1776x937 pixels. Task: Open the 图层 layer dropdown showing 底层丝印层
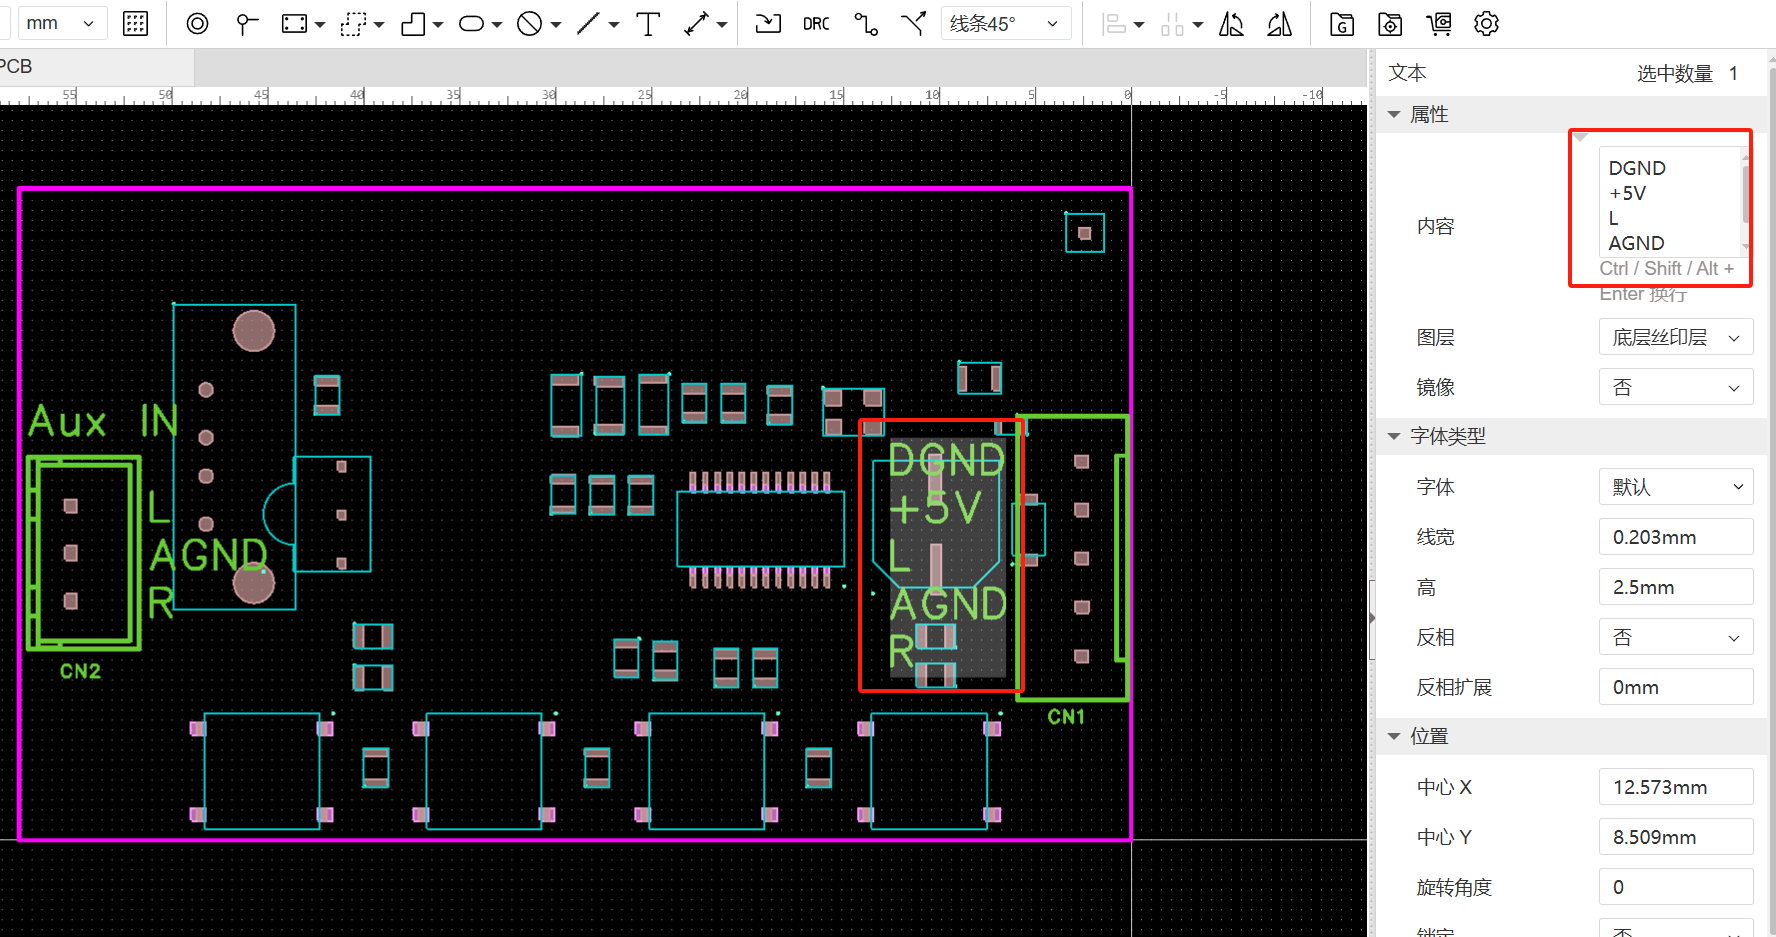(1676, 338)
